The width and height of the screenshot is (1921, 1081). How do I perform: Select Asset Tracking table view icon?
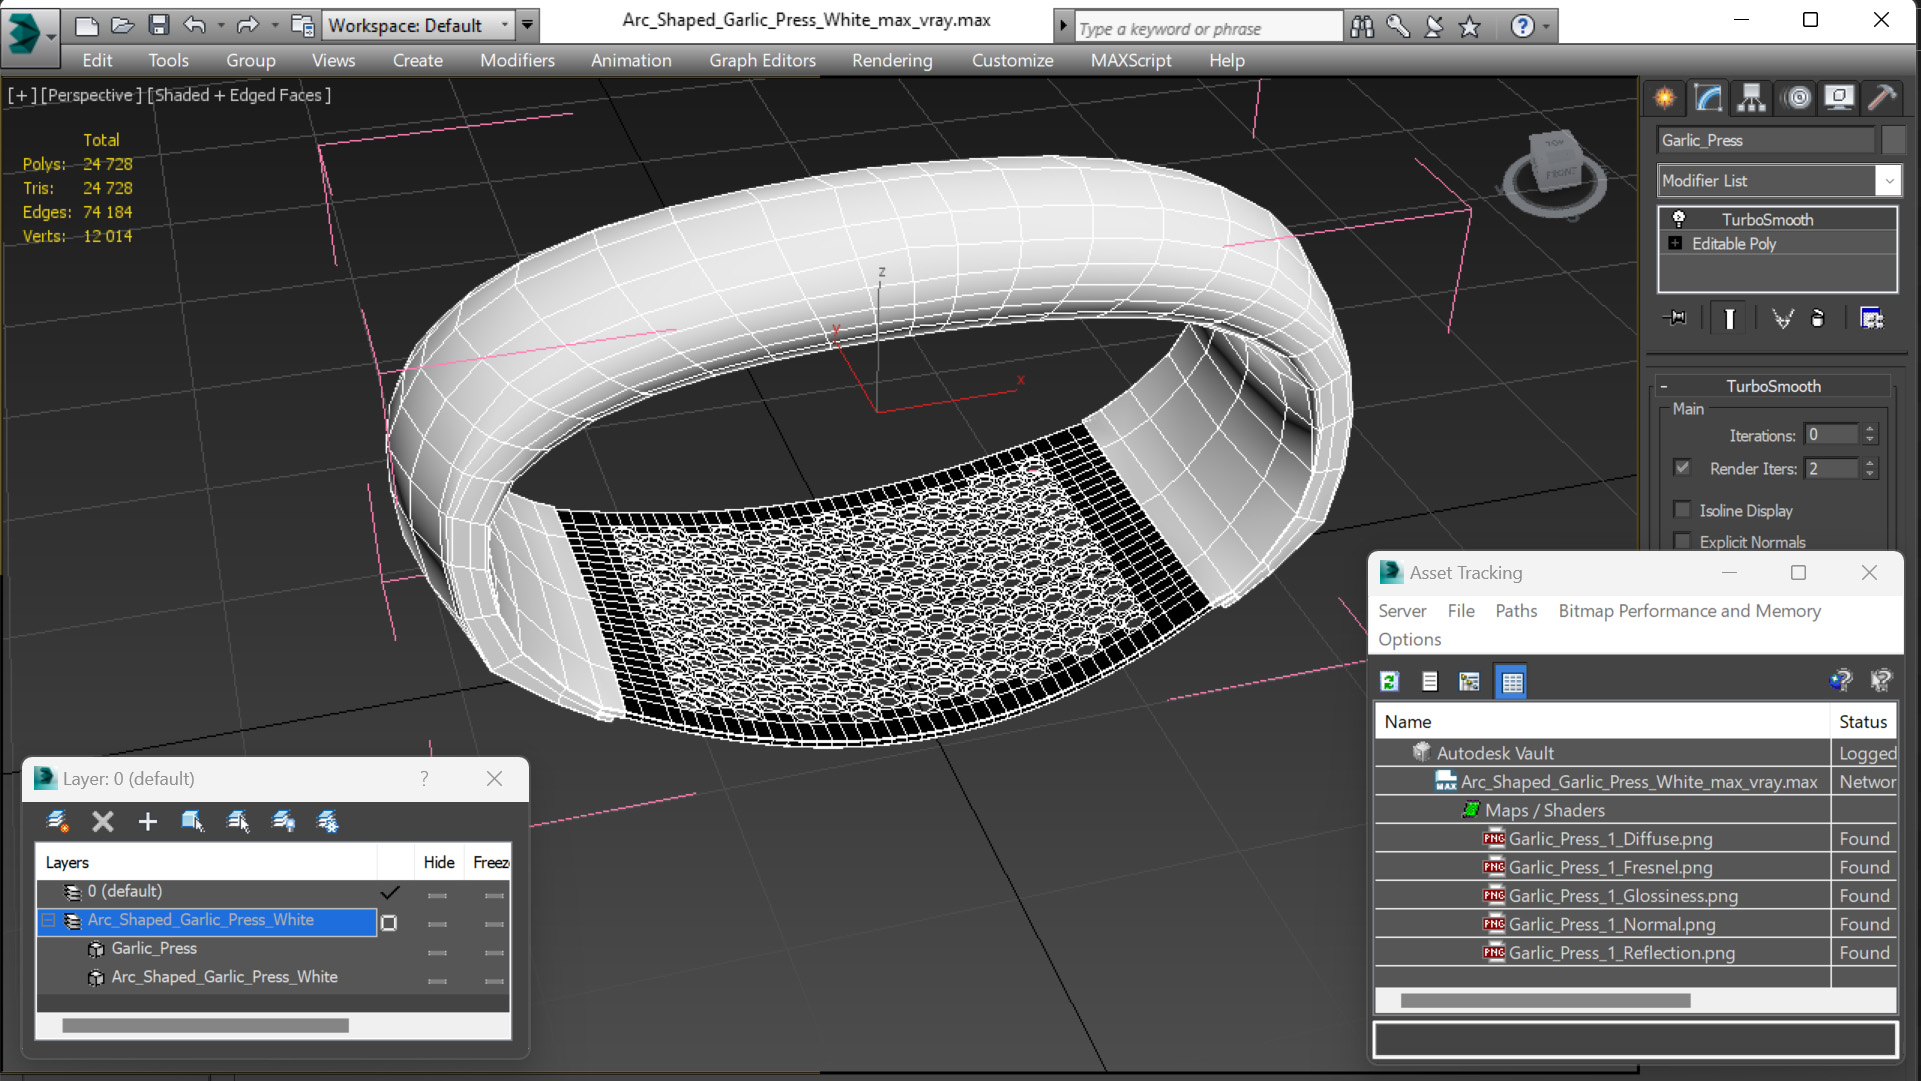1511,681
